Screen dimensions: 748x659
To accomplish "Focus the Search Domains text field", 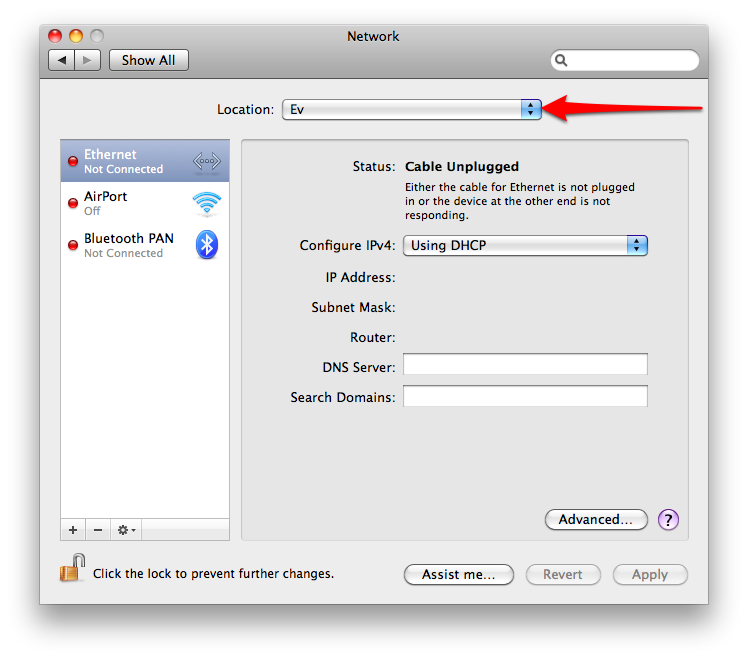I will coord(525,397).
